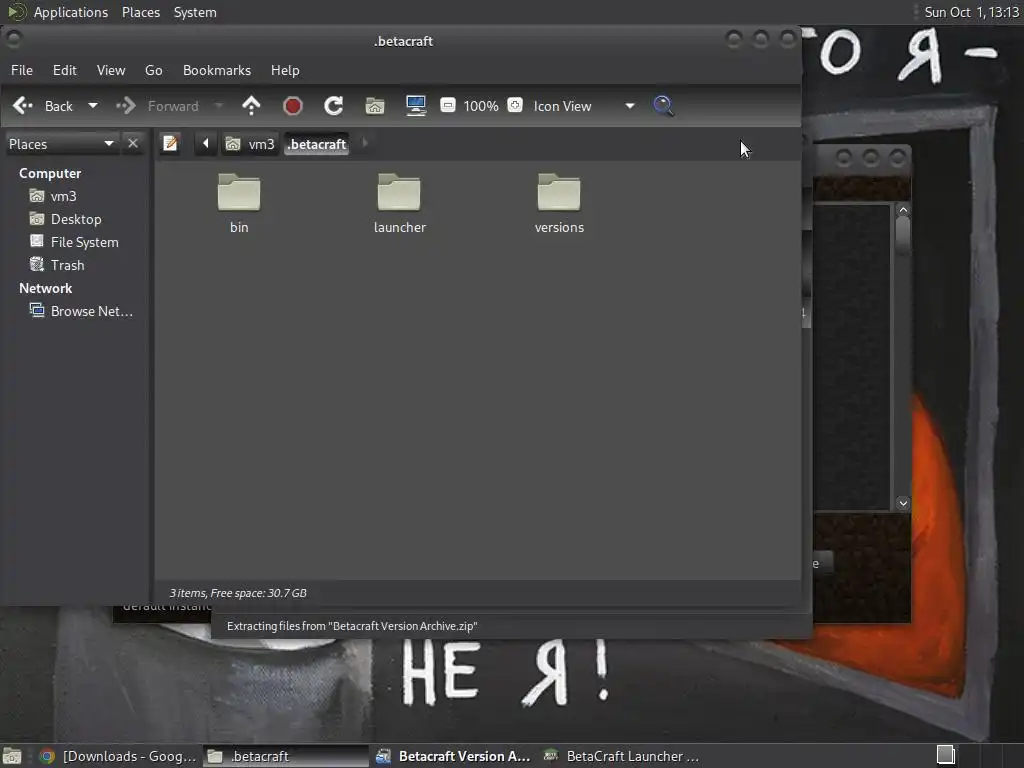The image size is (1024, 768).
Task: Switch to the BetaCraft Launcher taskbar window
Action: pos(622,756)
